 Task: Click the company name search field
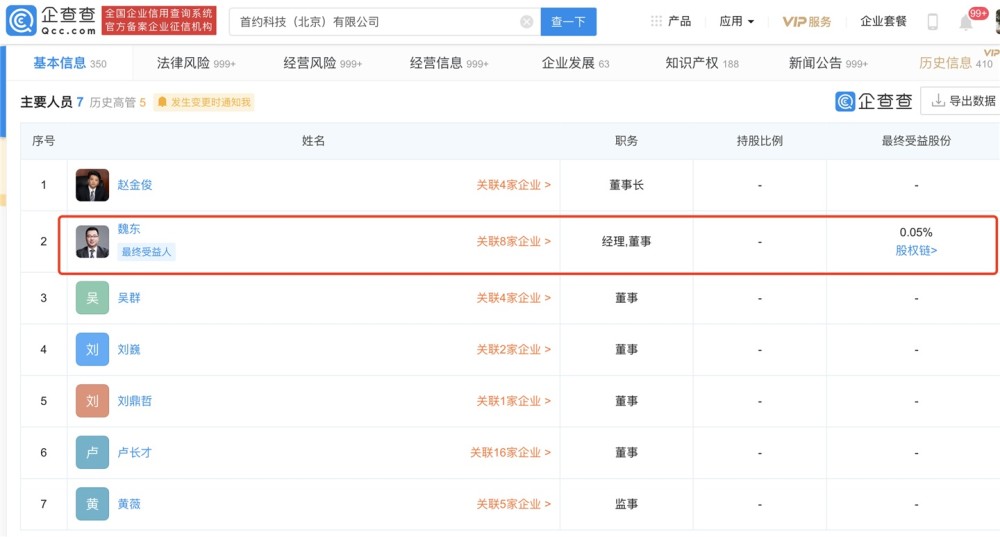(375, 21)
